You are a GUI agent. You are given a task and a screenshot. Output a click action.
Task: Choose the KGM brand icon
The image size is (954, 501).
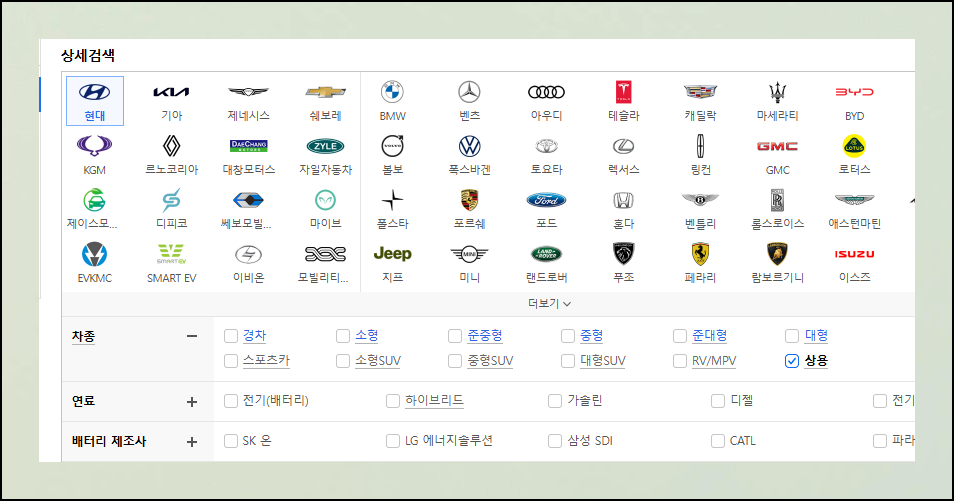[94, 146]
